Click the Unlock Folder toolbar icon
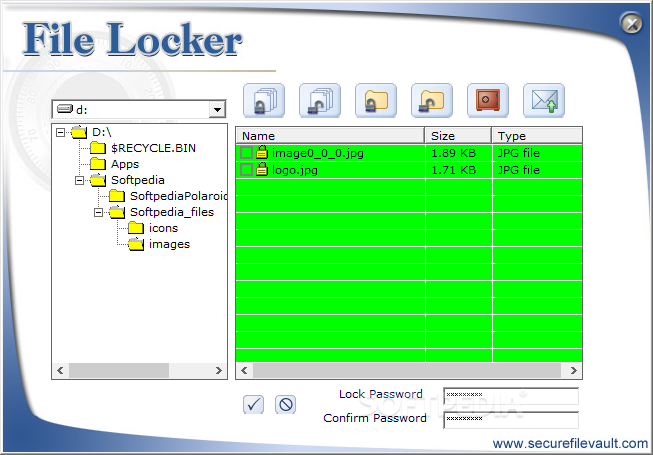The image size is (653, 455). tap(432, 101)
